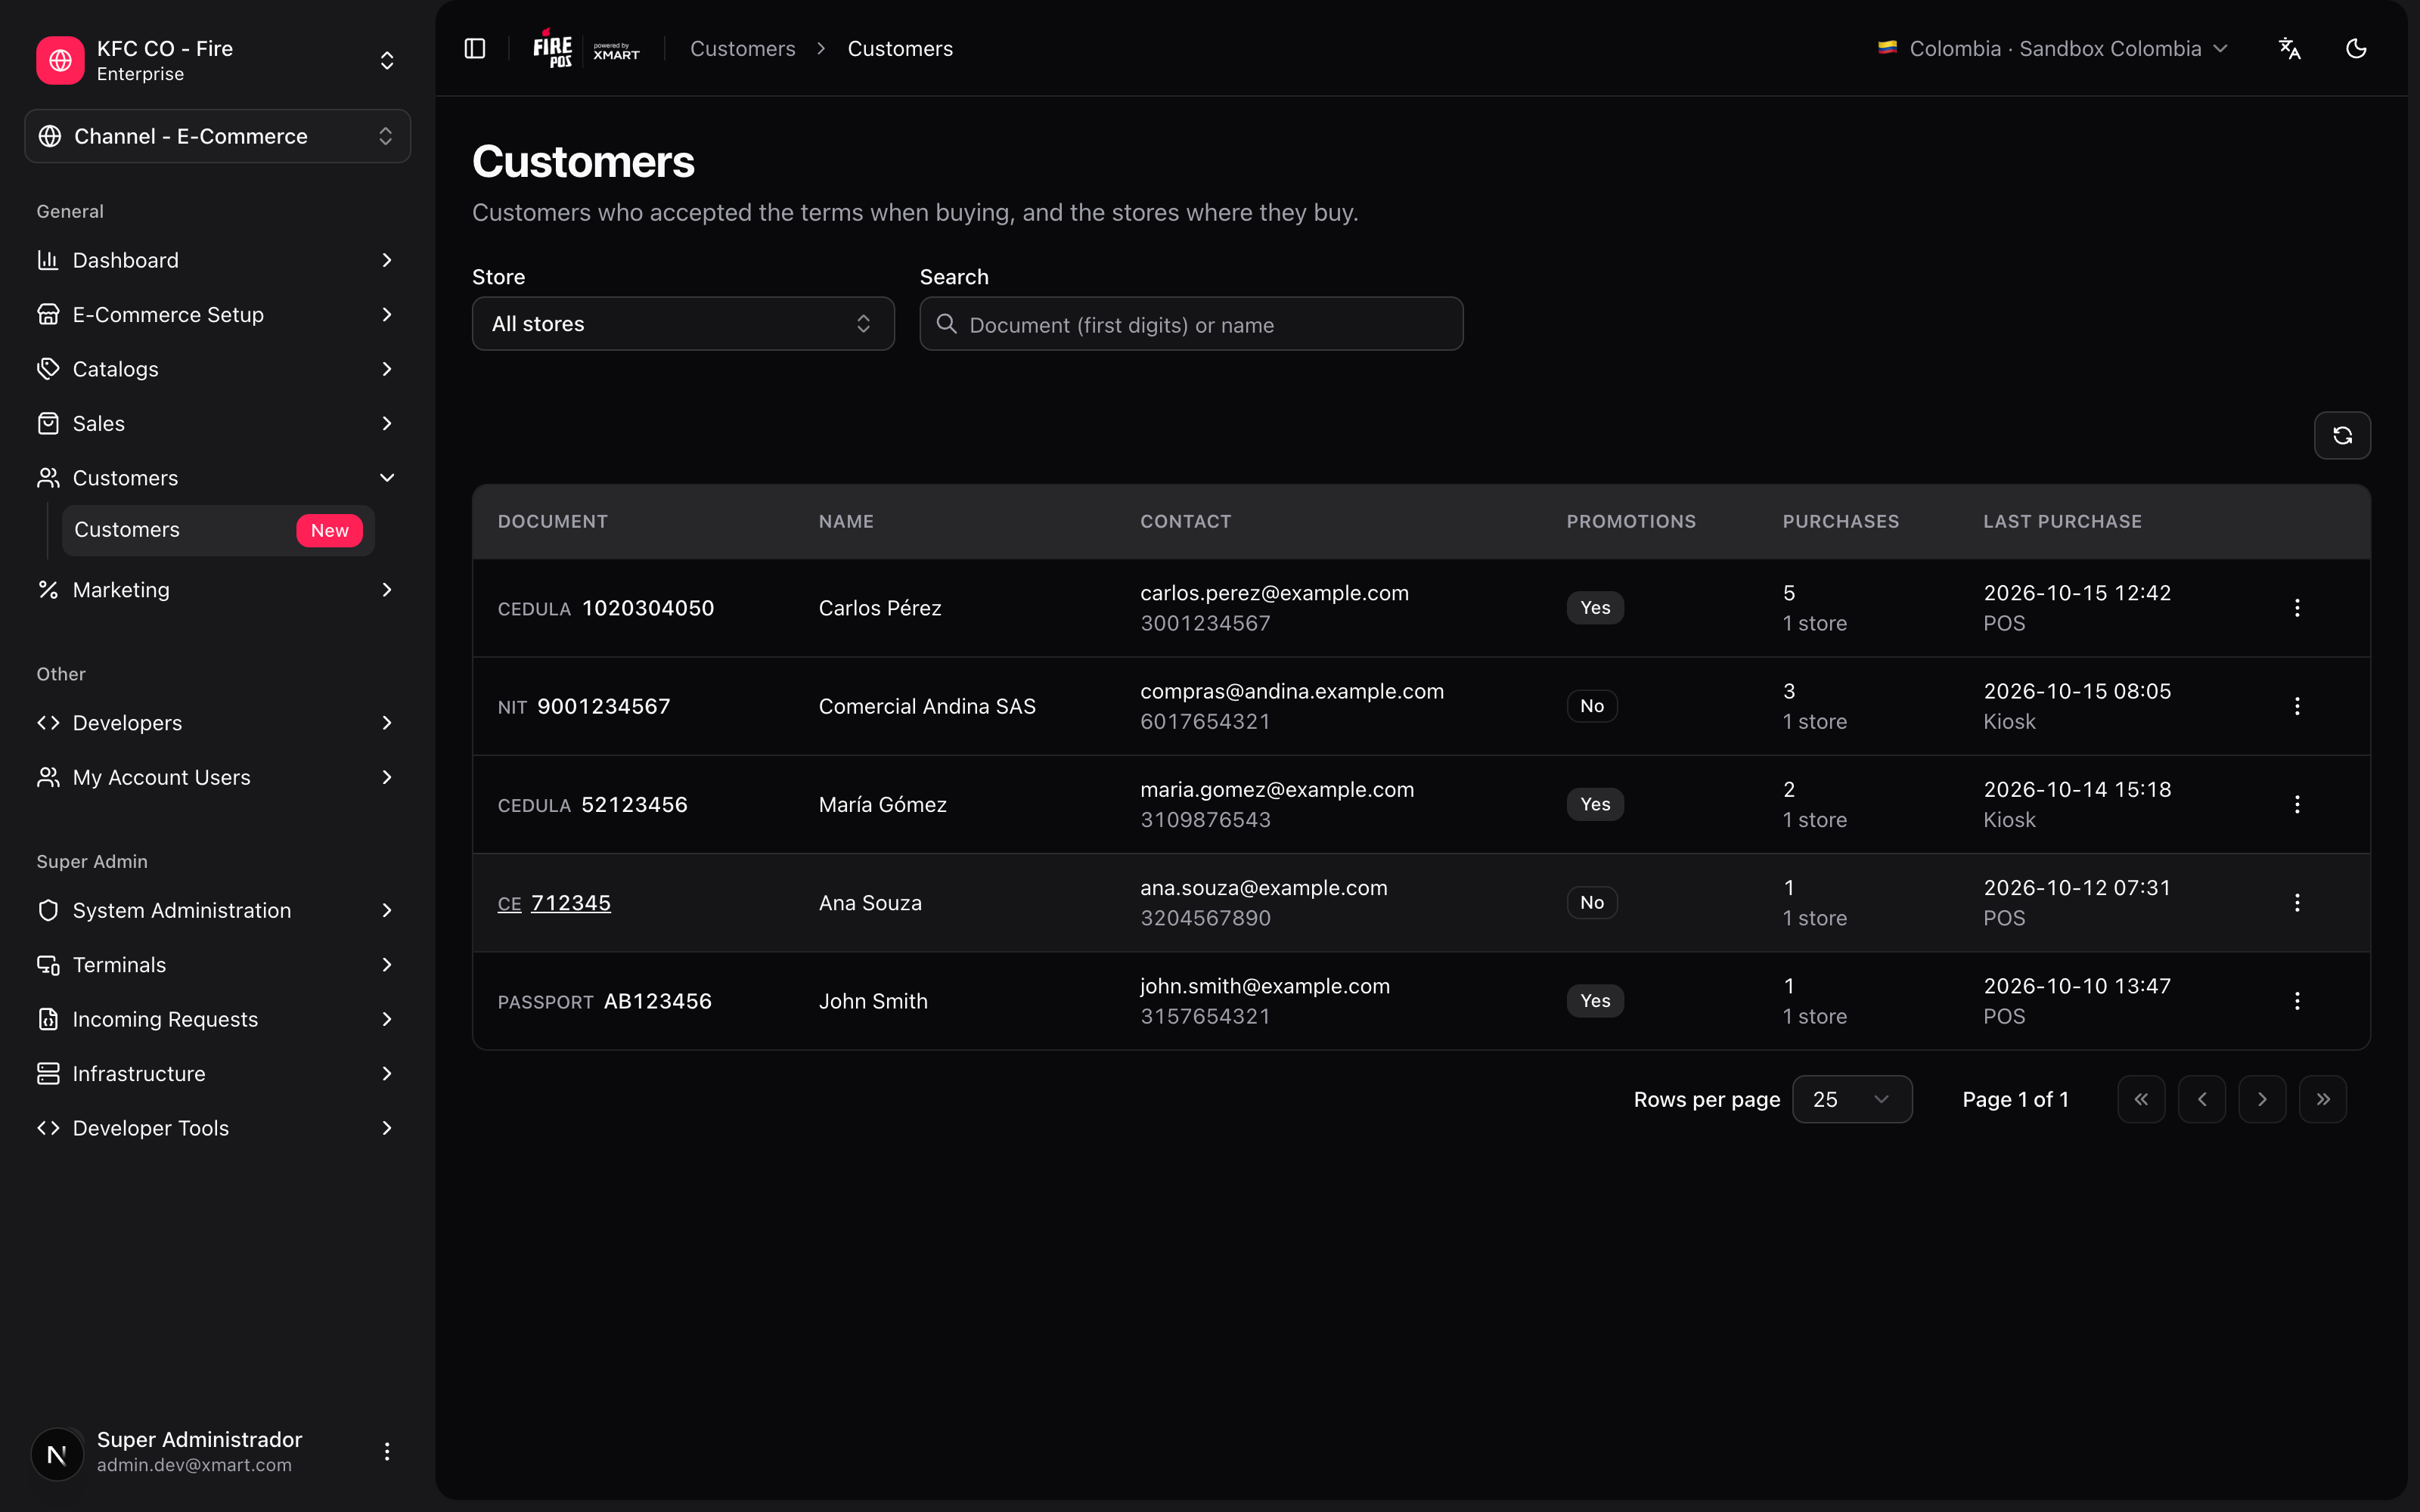Expand the Sales section
Image resolution: width=2420 pixels, height=1512 pixels.
pos(217,423)
